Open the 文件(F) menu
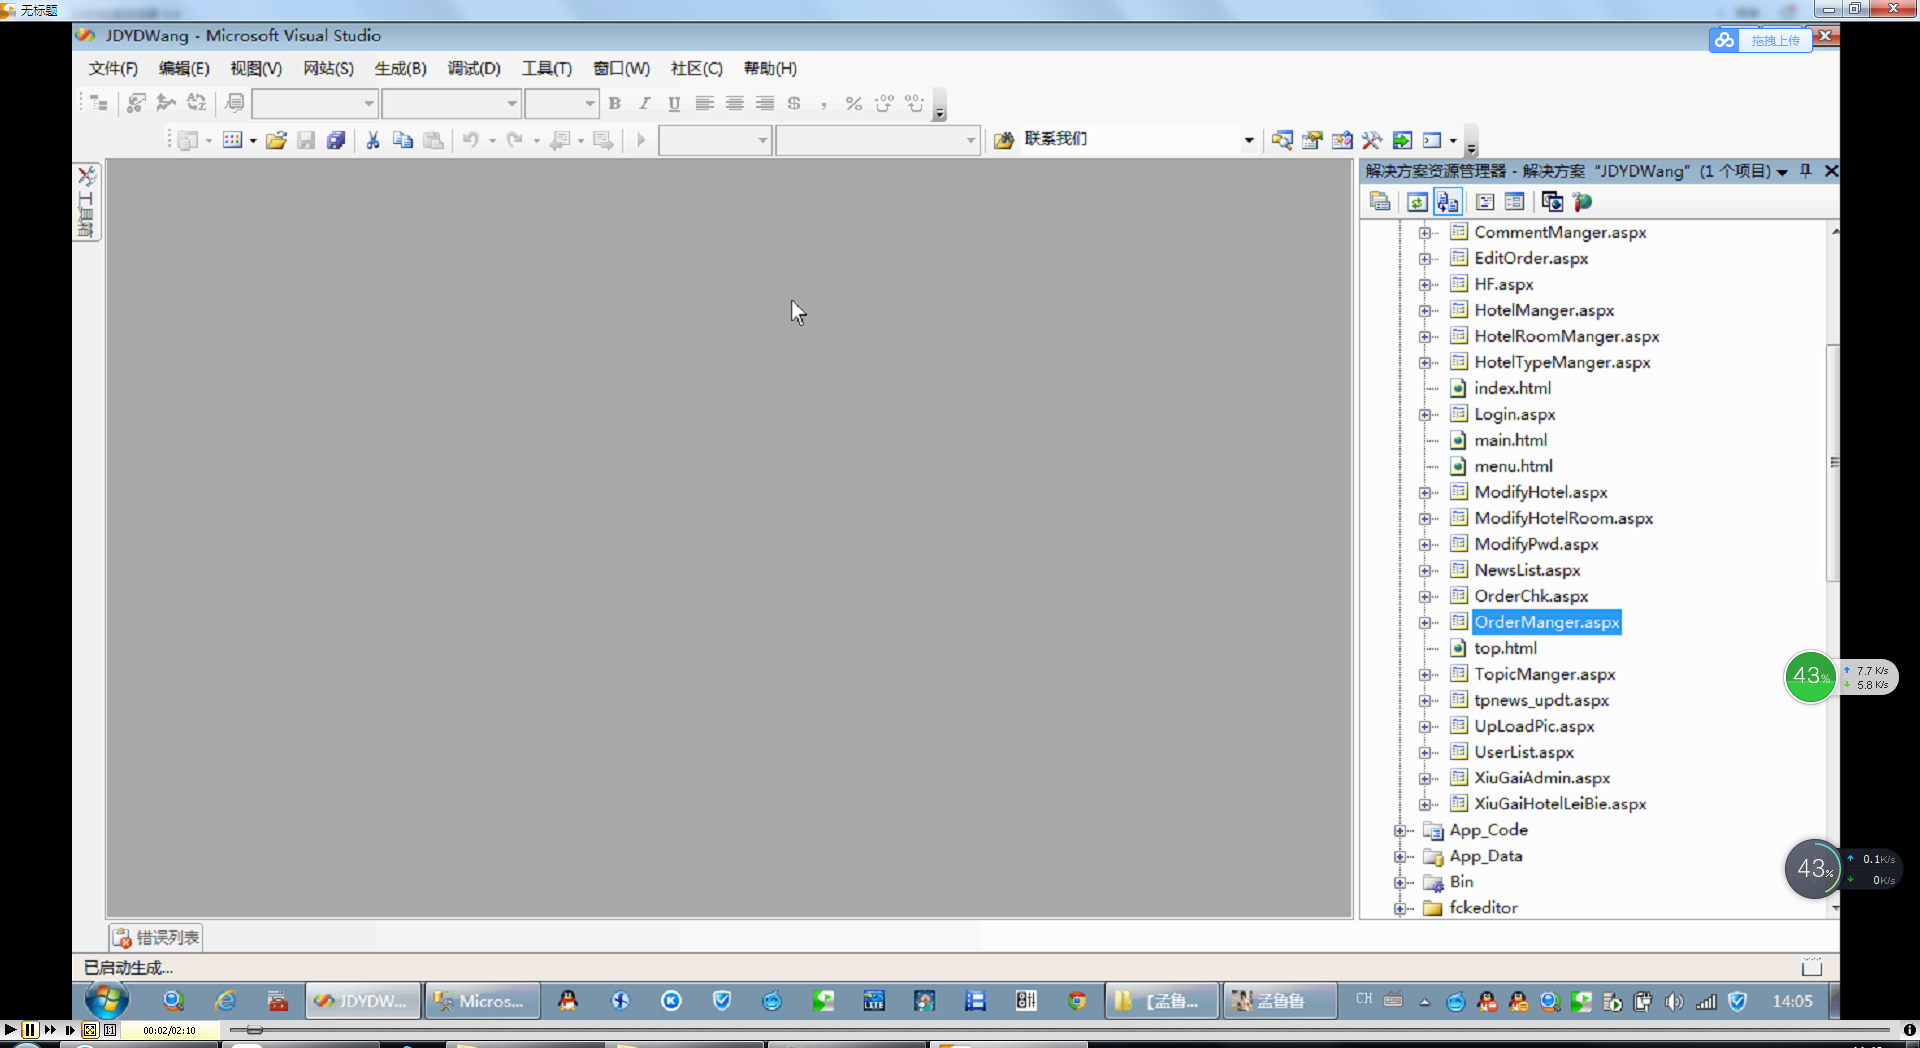The width and height of the screenshot is (1920, 1048). [x=113, y=68]
